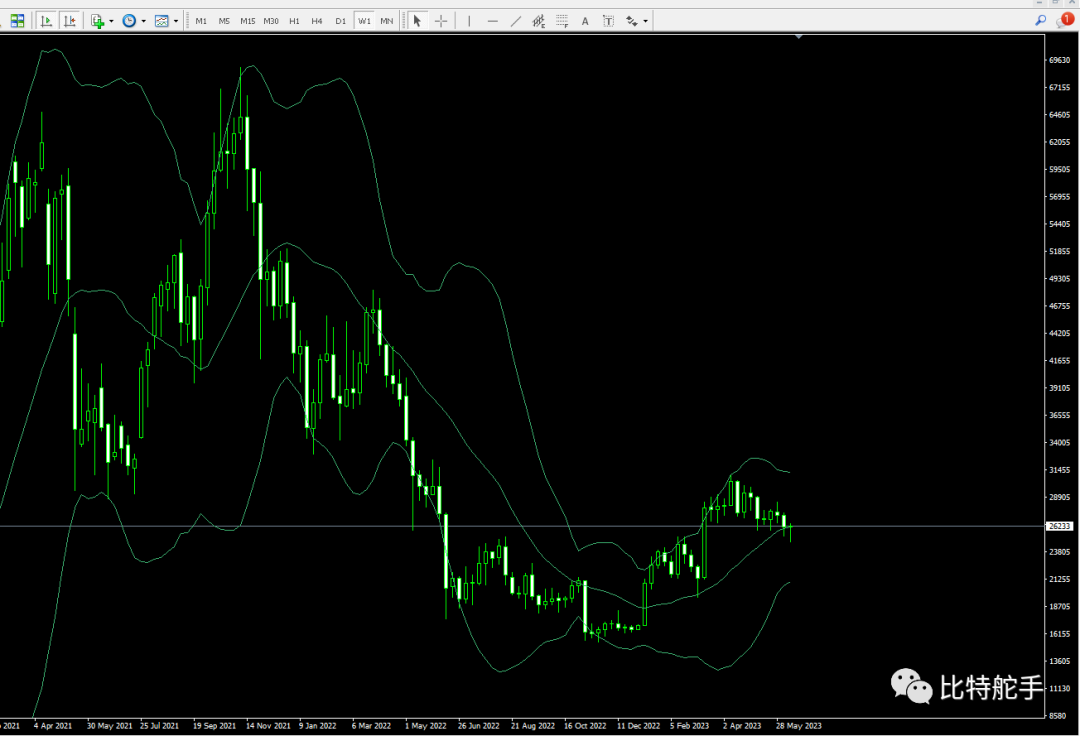This screenshot has width=1080, height=736.
Task: Click the 8580 price axis value
Action: point(1057,715)
